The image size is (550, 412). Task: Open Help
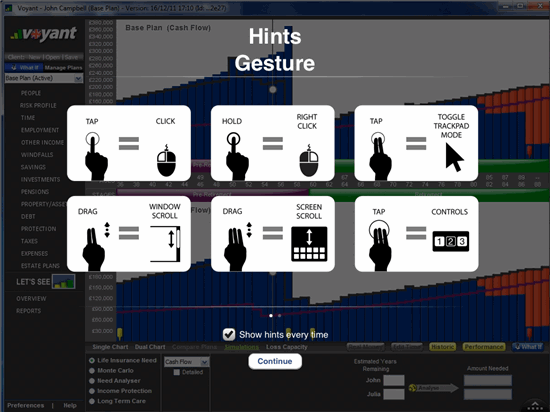[70, 405]
